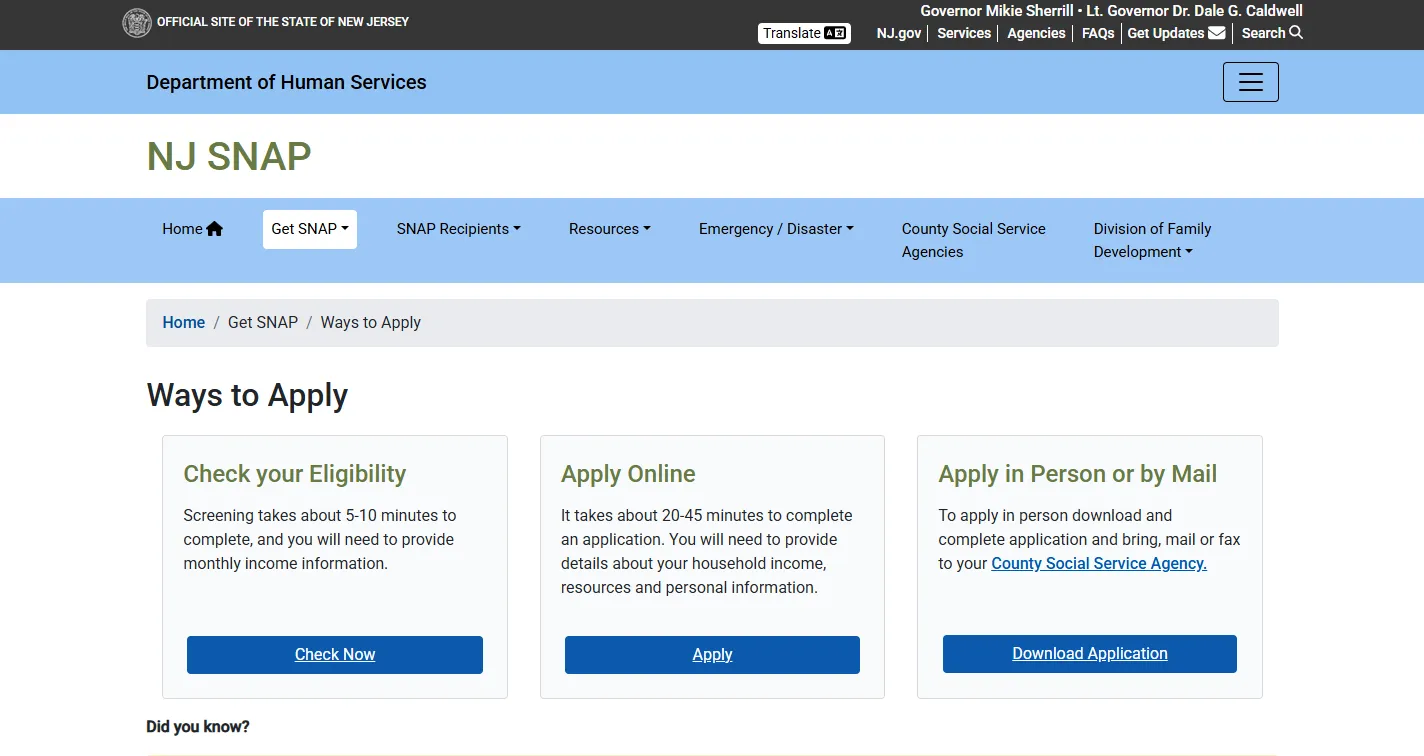The height and width of the screenshot is (756, 1424).
Task: Click the NJ SNAP heading
Action: [229, 157]
